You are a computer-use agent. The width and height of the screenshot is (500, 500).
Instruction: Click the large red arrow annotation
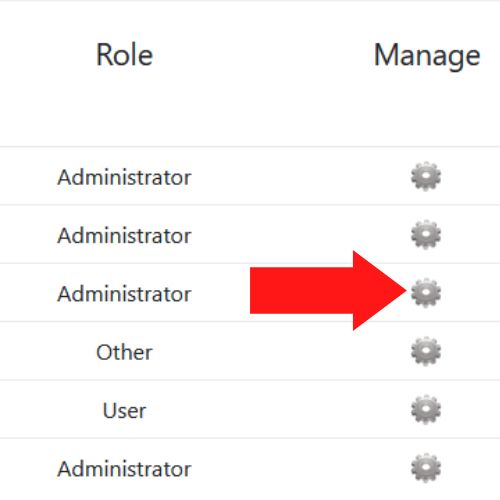328,290
